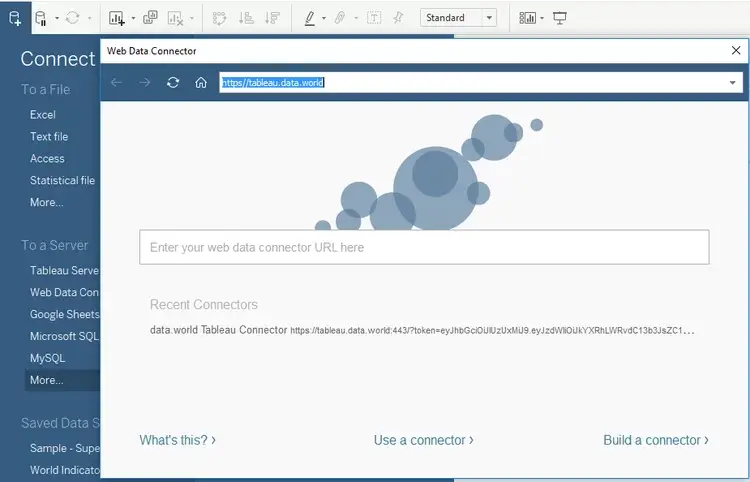Click the Presentation Mode icon
The image size is (750, 482).
coord(560,18)
